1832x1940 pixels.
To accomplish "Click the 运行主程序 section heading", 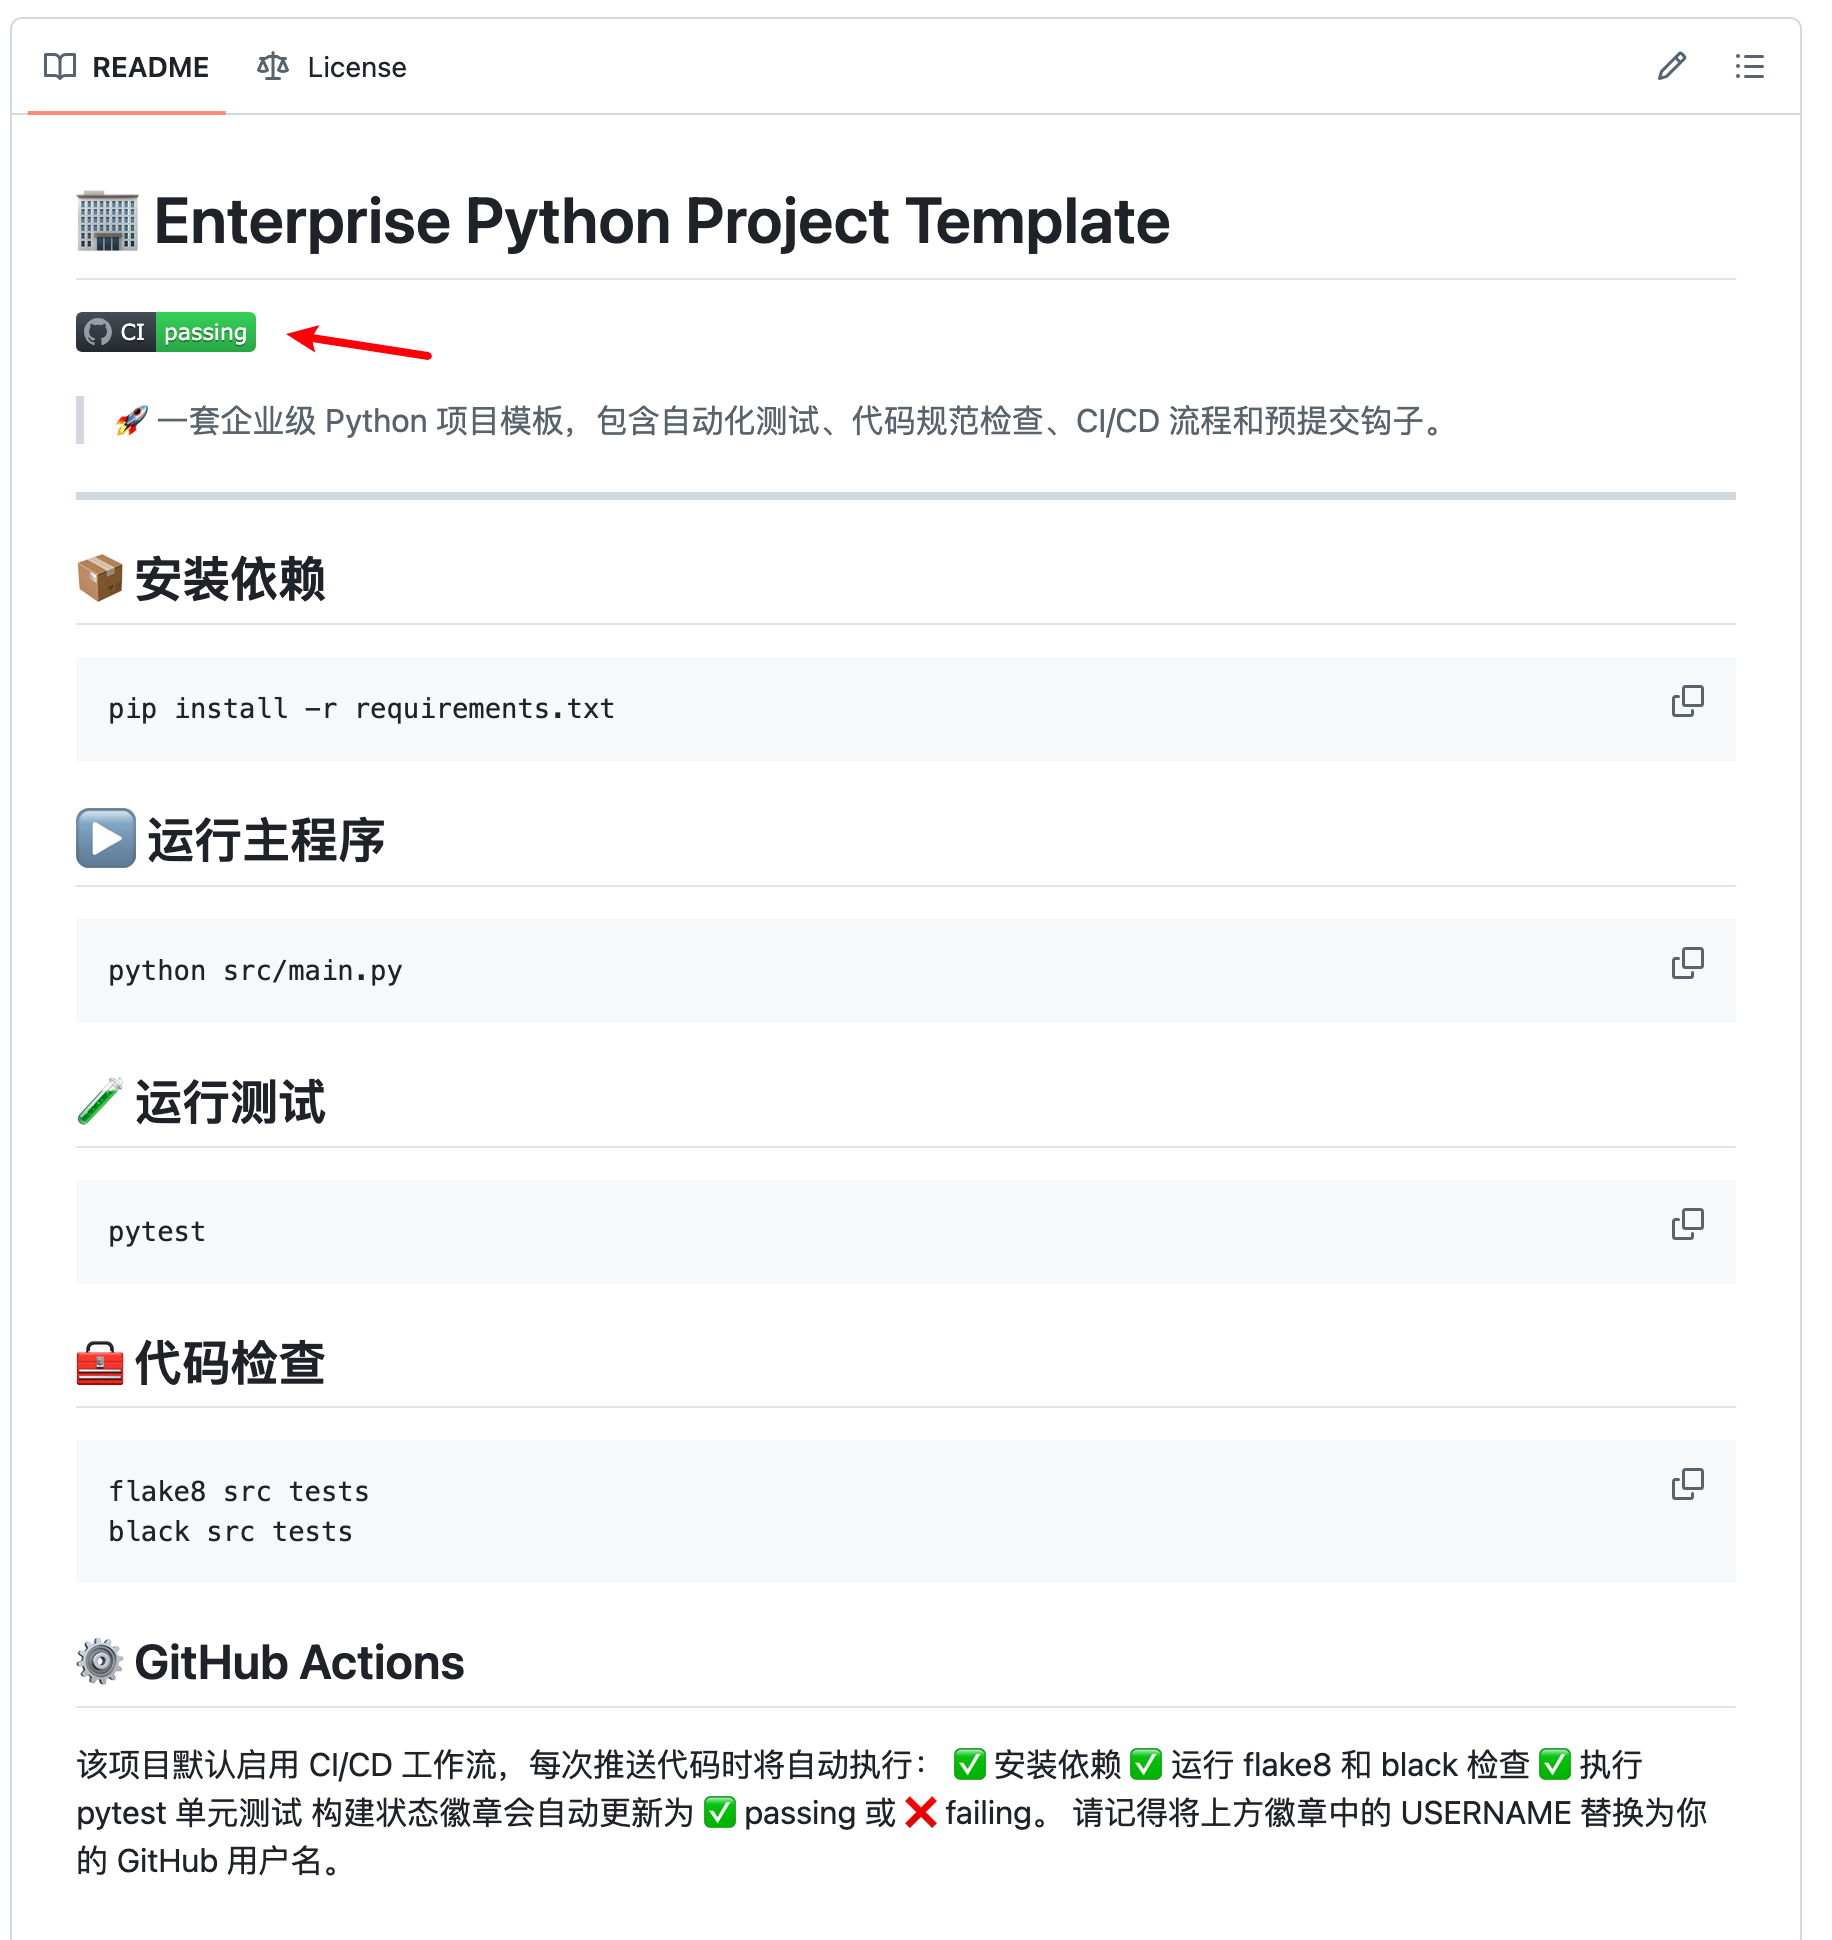I will 265,840.
